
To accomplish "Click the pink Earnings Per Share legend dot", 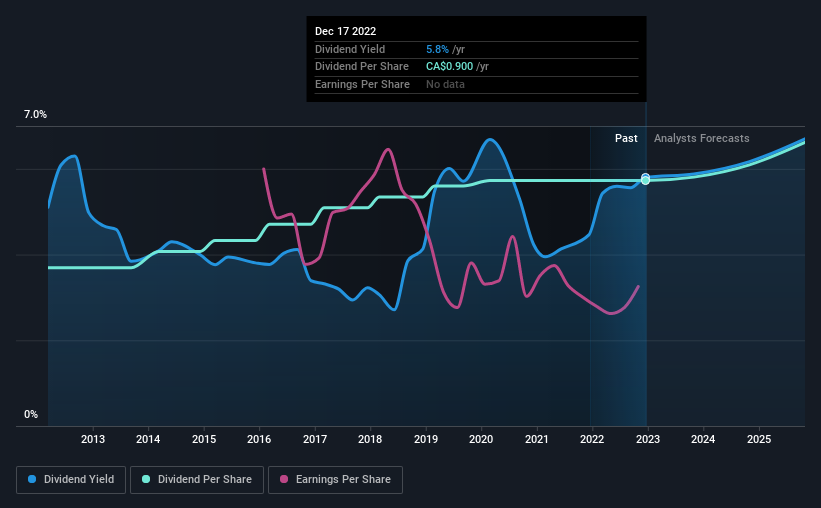I will coord(284,479).
